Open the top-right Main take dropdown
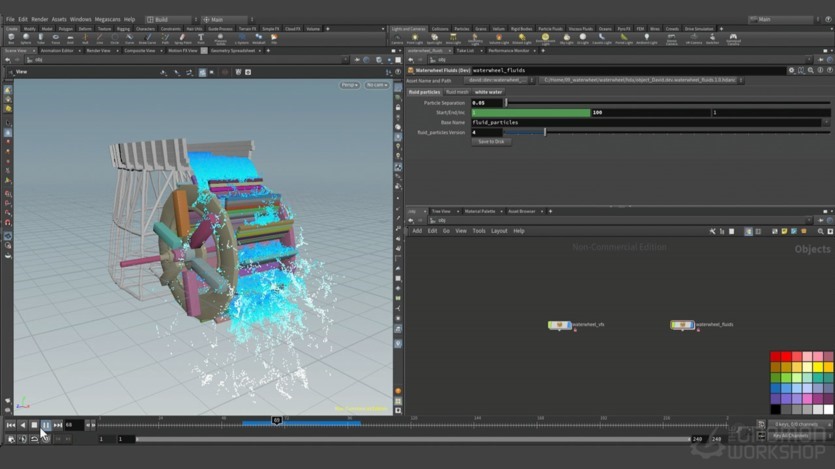835x469 pixels. [x=784, y=19]
